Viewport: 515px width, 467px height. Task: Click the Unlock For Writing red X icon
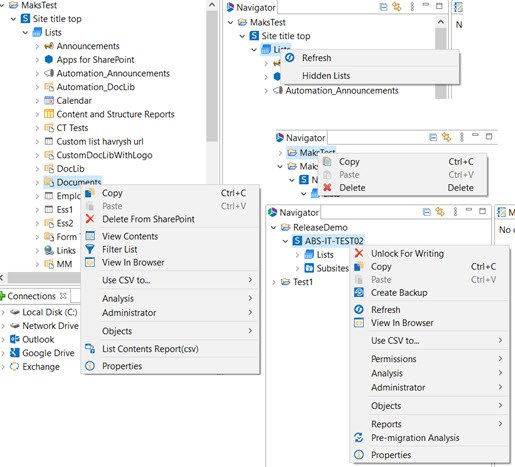[x=359, y=253]
